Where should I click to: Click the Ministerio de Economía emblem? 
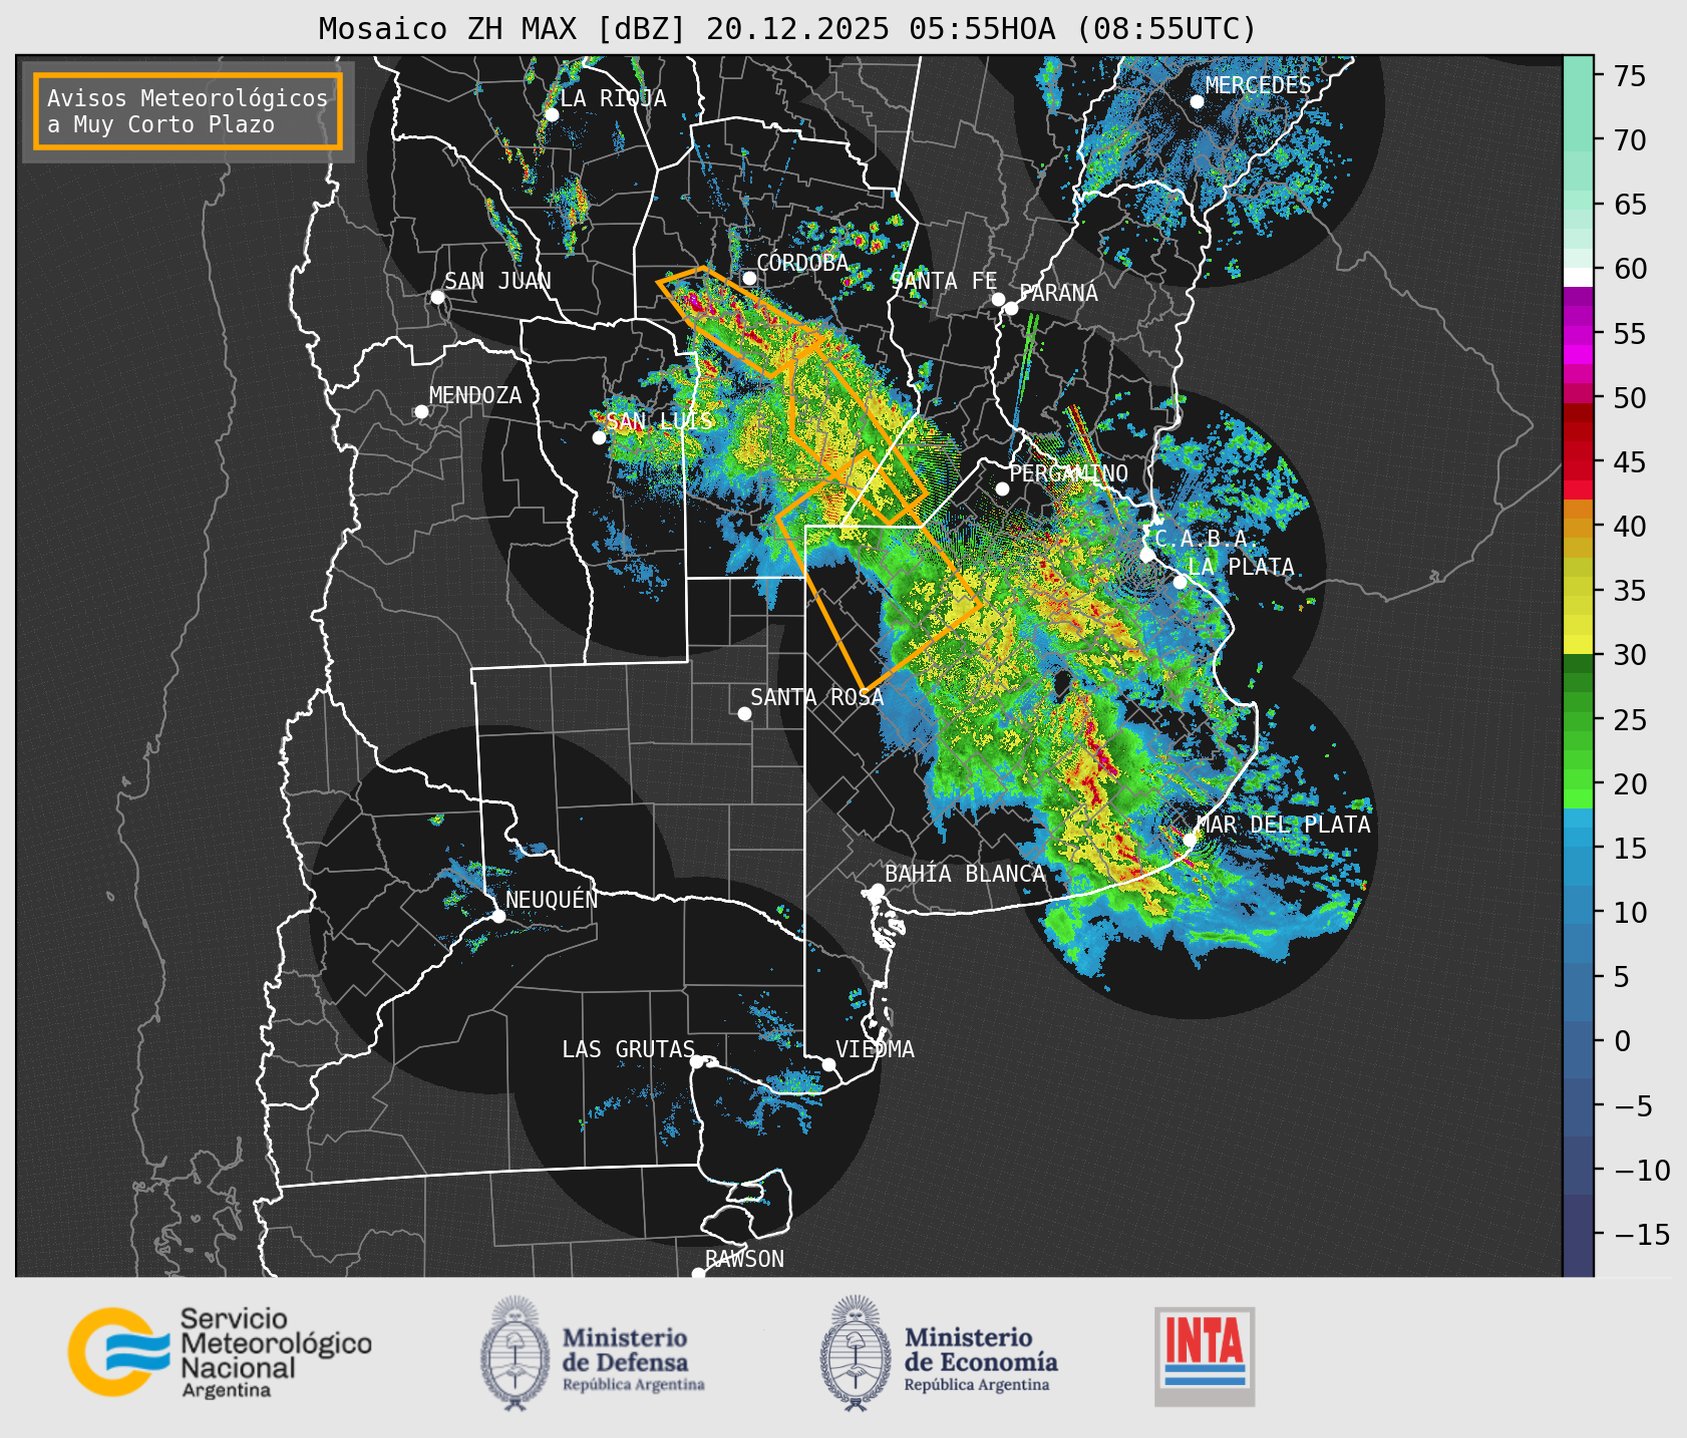click(x=855, y=1352)
